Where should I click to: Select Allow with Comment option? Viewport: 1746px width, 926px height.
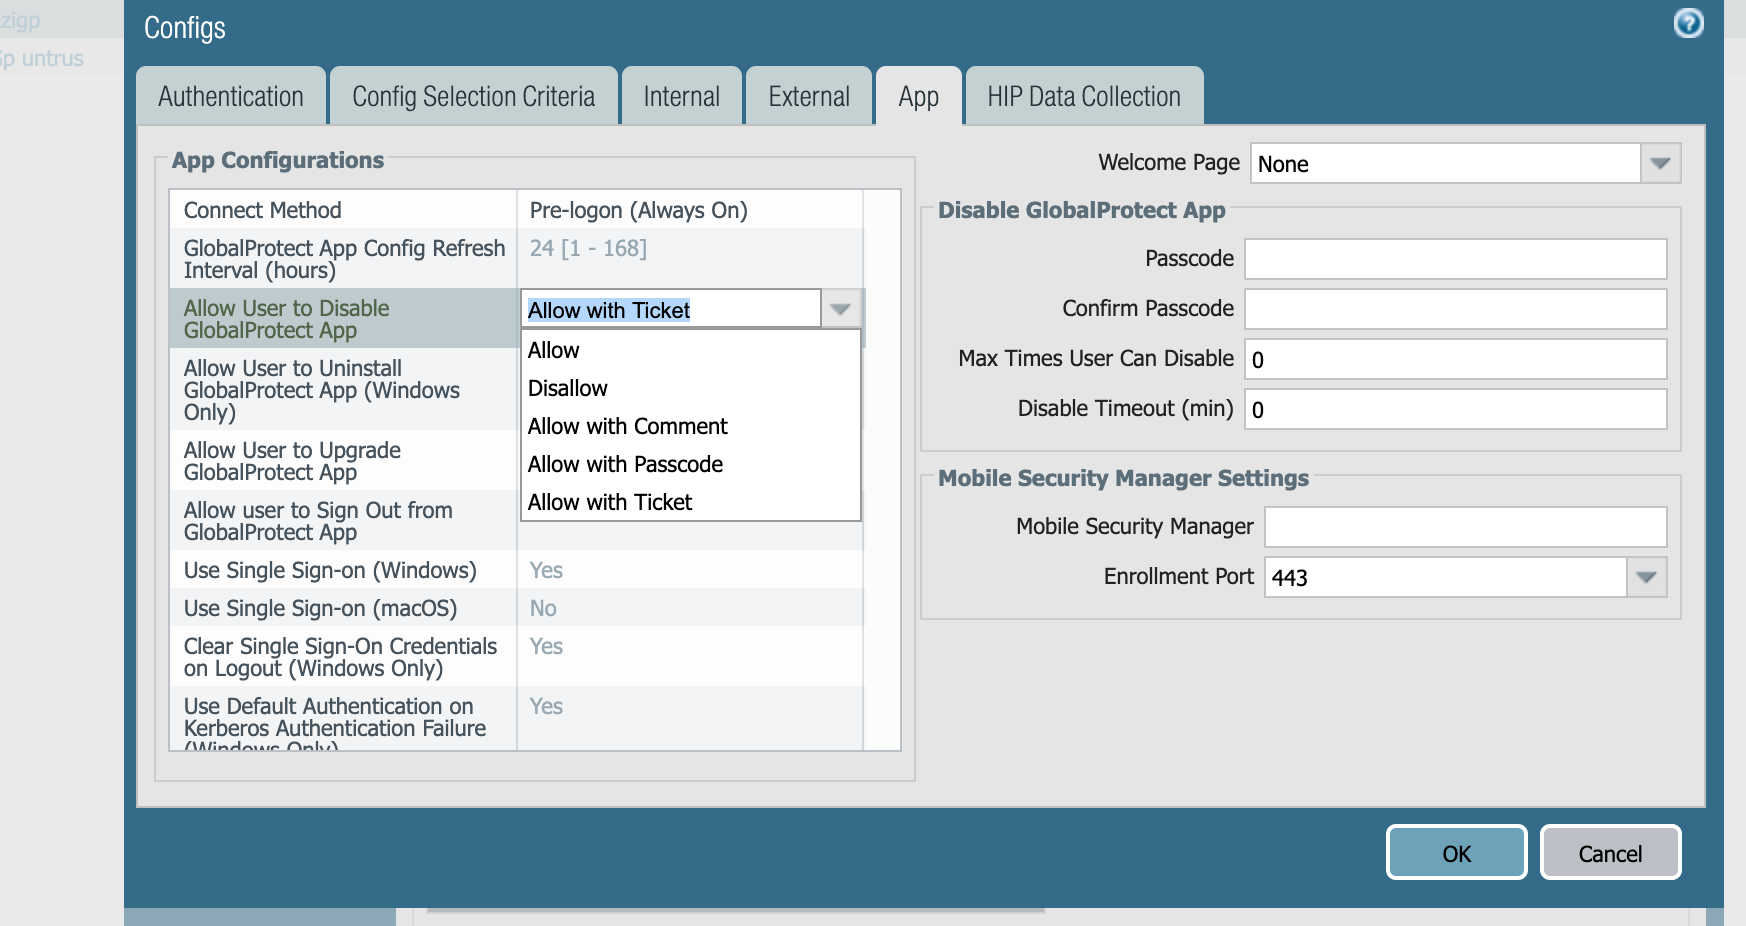627,426
